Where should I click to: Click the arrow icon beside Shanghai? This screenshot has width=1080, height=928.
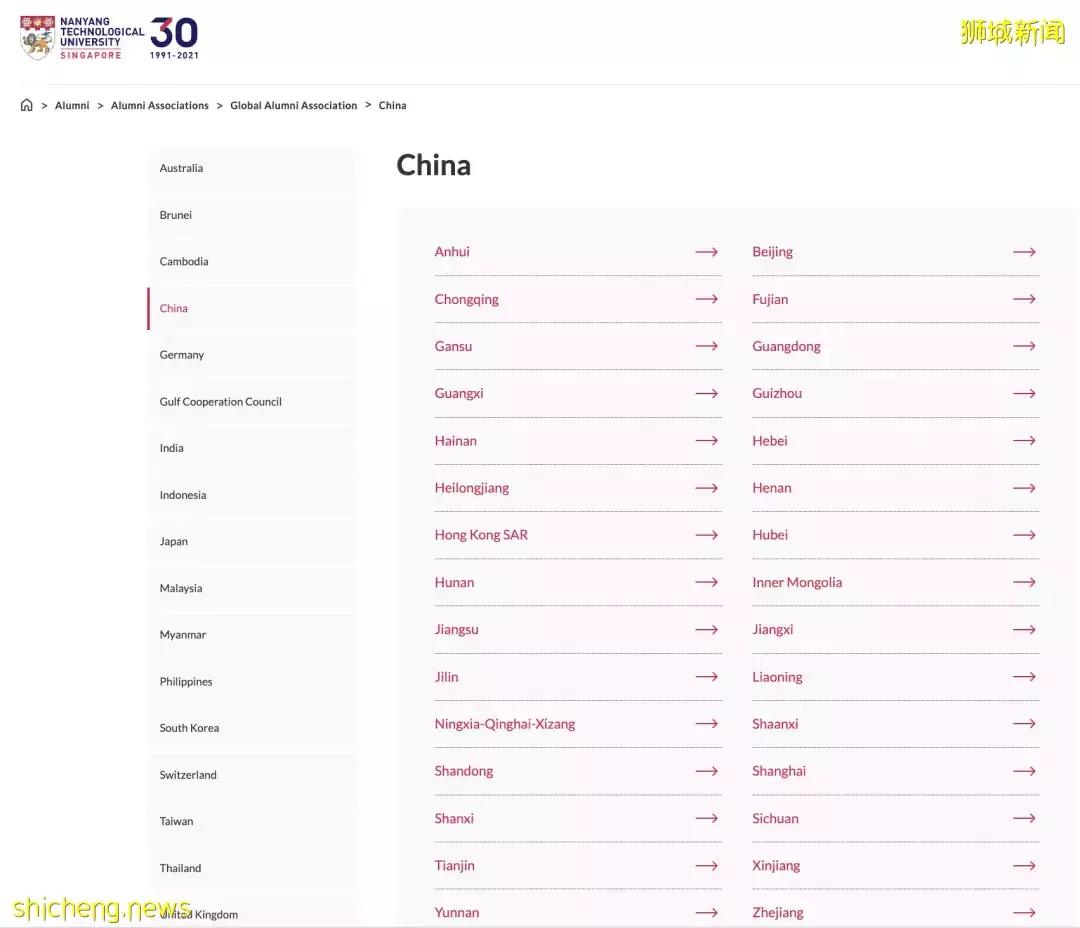pos(1023,771)
